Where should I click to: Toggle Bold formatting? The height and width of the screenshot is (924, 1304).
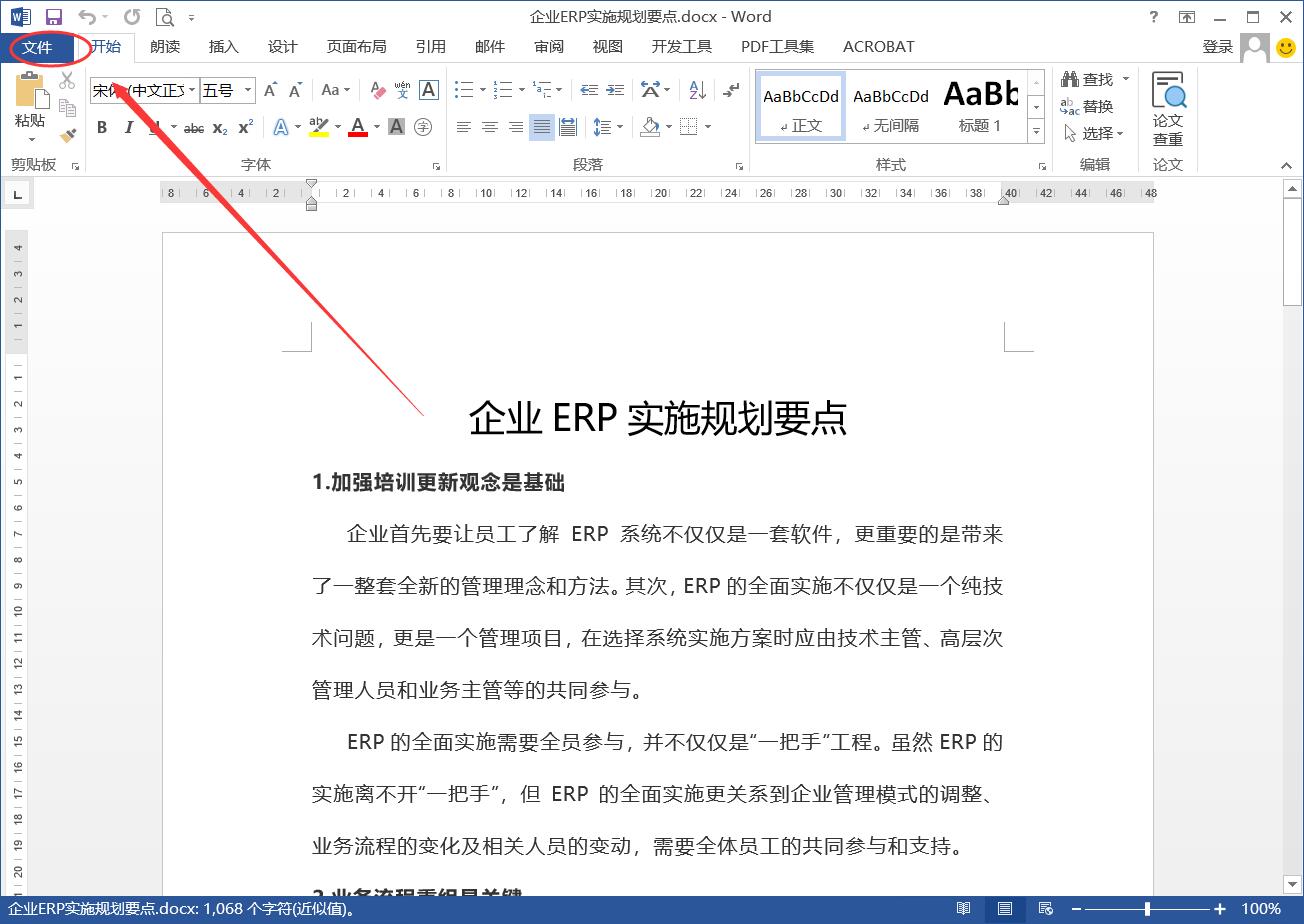coord(102,127)
